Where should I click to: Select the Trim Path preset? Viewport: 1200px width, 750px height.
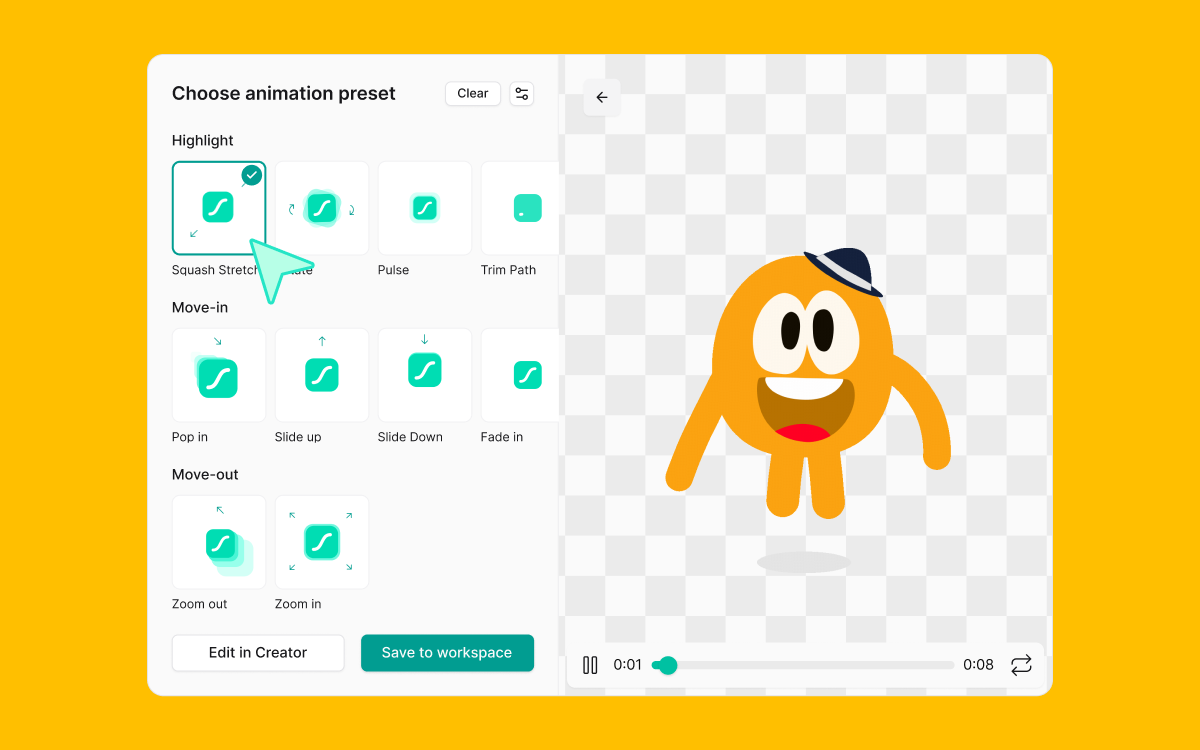[520, 208]
